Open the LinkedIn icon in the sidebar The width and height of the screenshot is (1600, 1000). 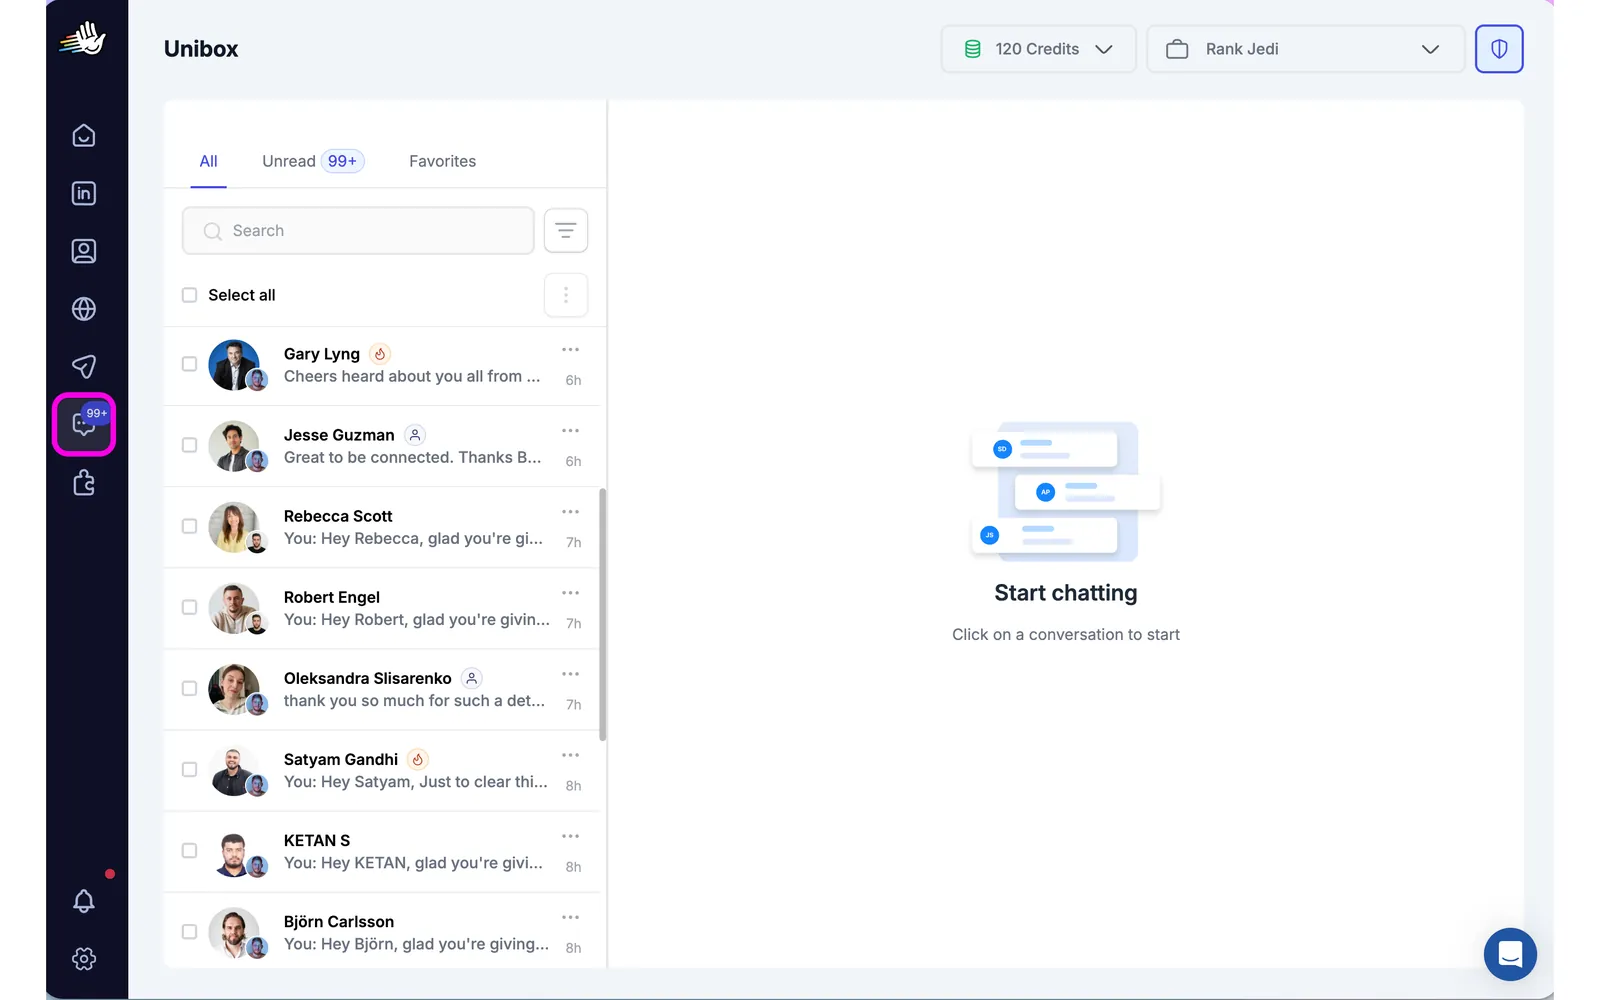coord(84,193)
